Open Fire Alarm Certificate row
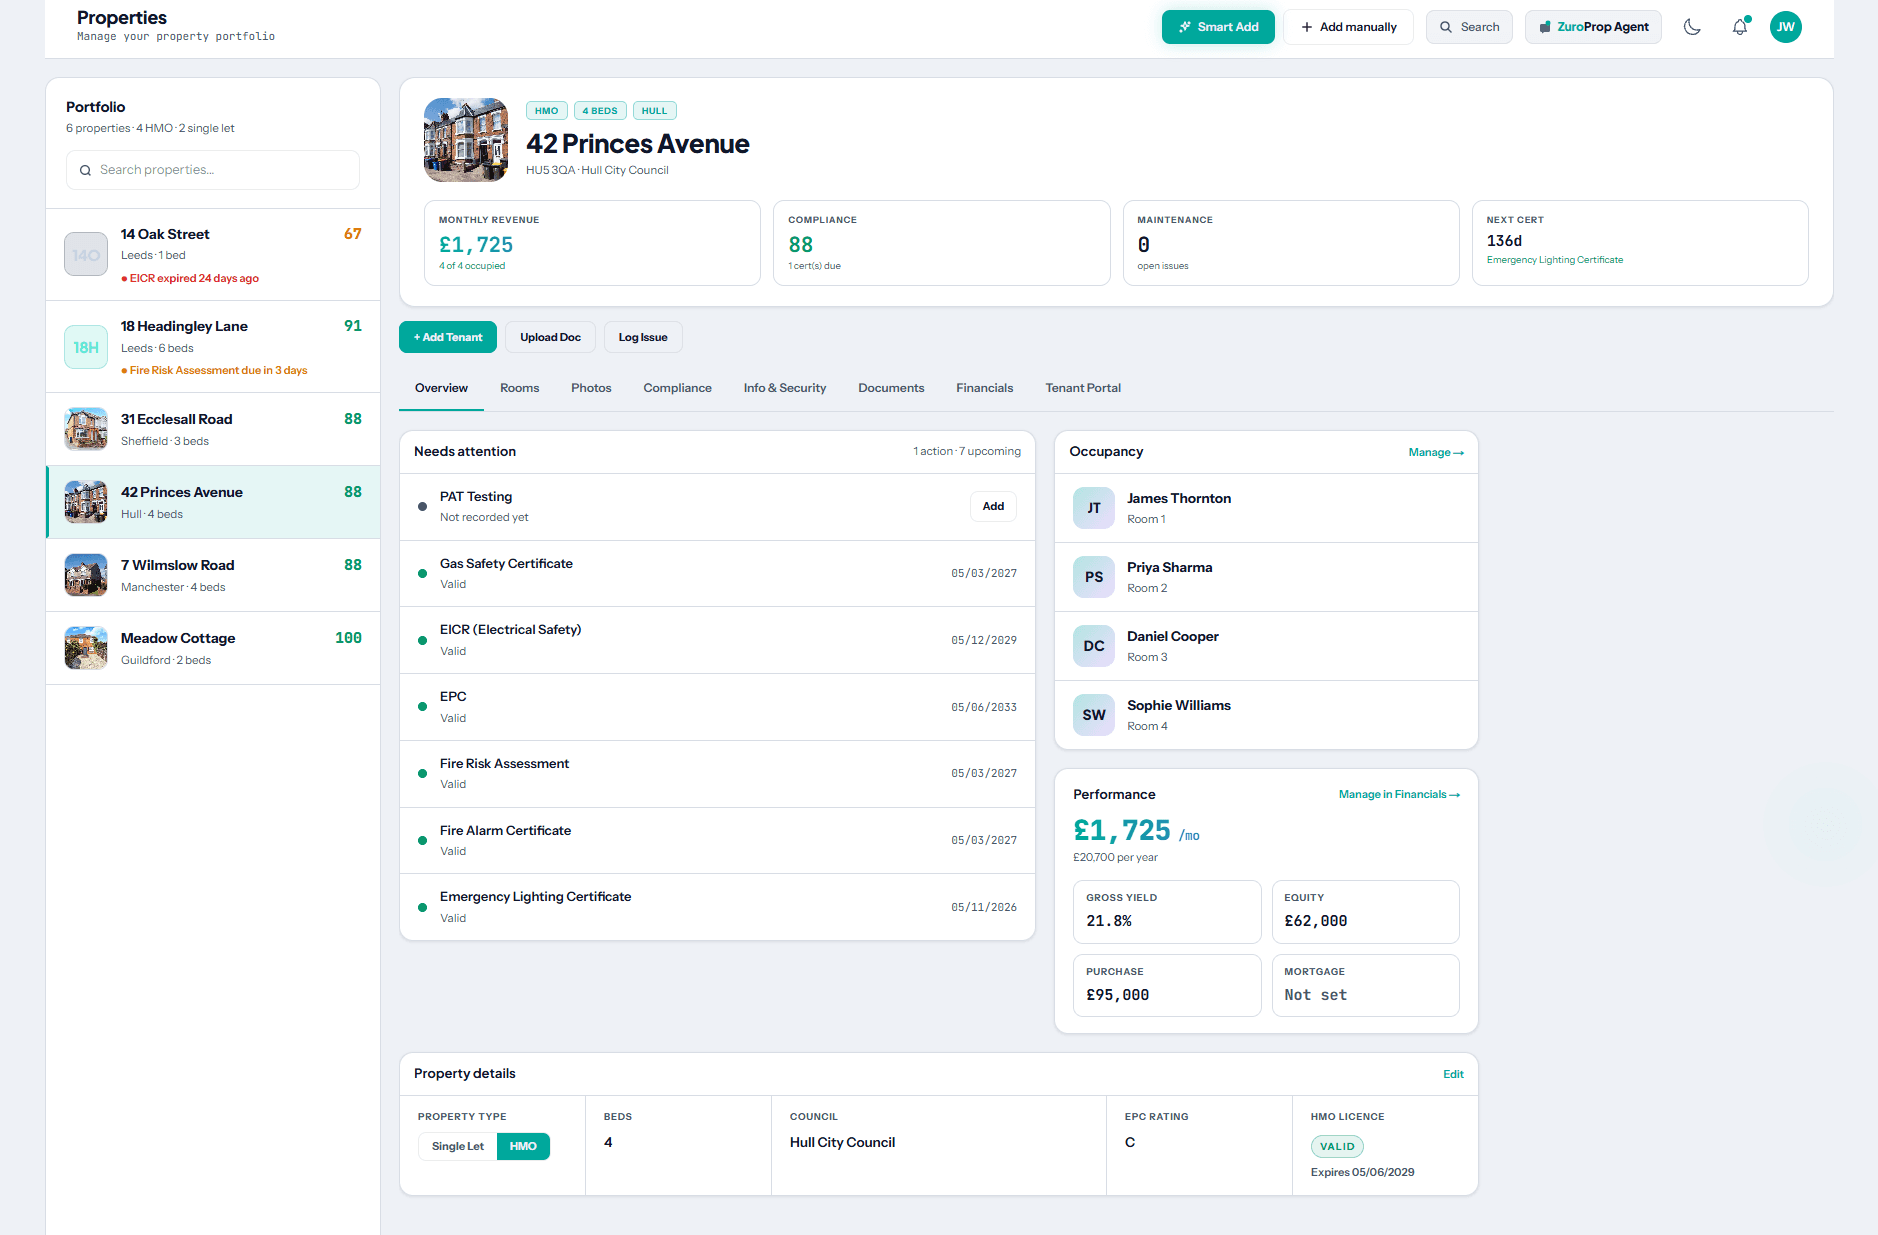This screenshot has width=1878, height=1235. pyautogui.click(x=717, y=841)
